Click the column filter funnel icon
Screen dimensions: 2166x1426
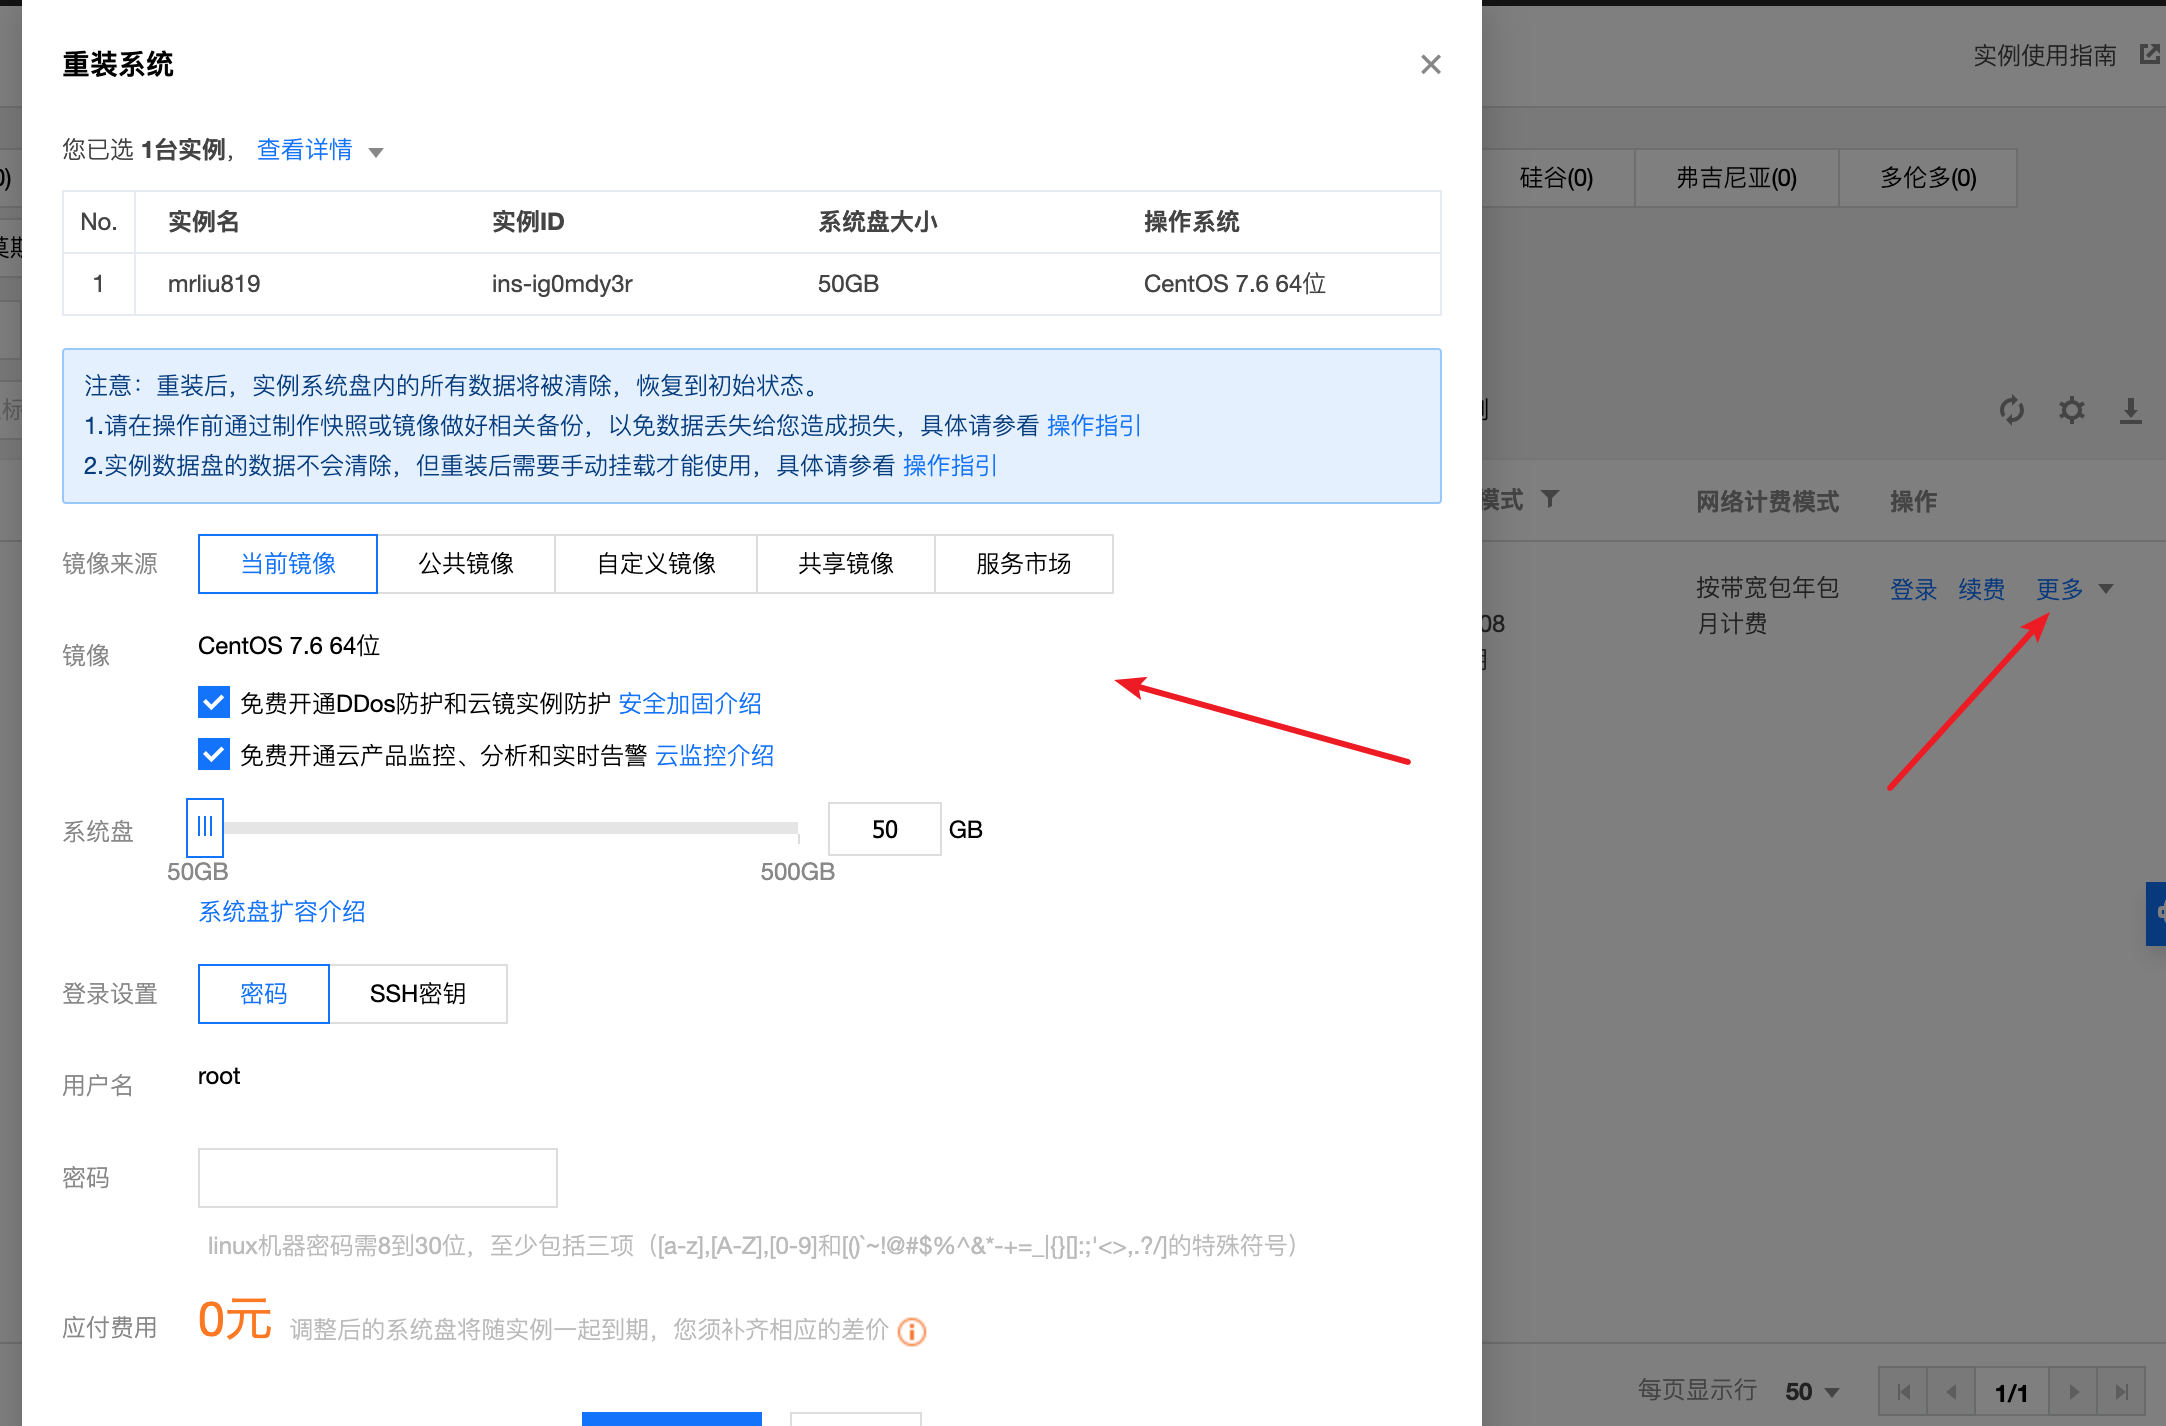(x=1550, y=498)
